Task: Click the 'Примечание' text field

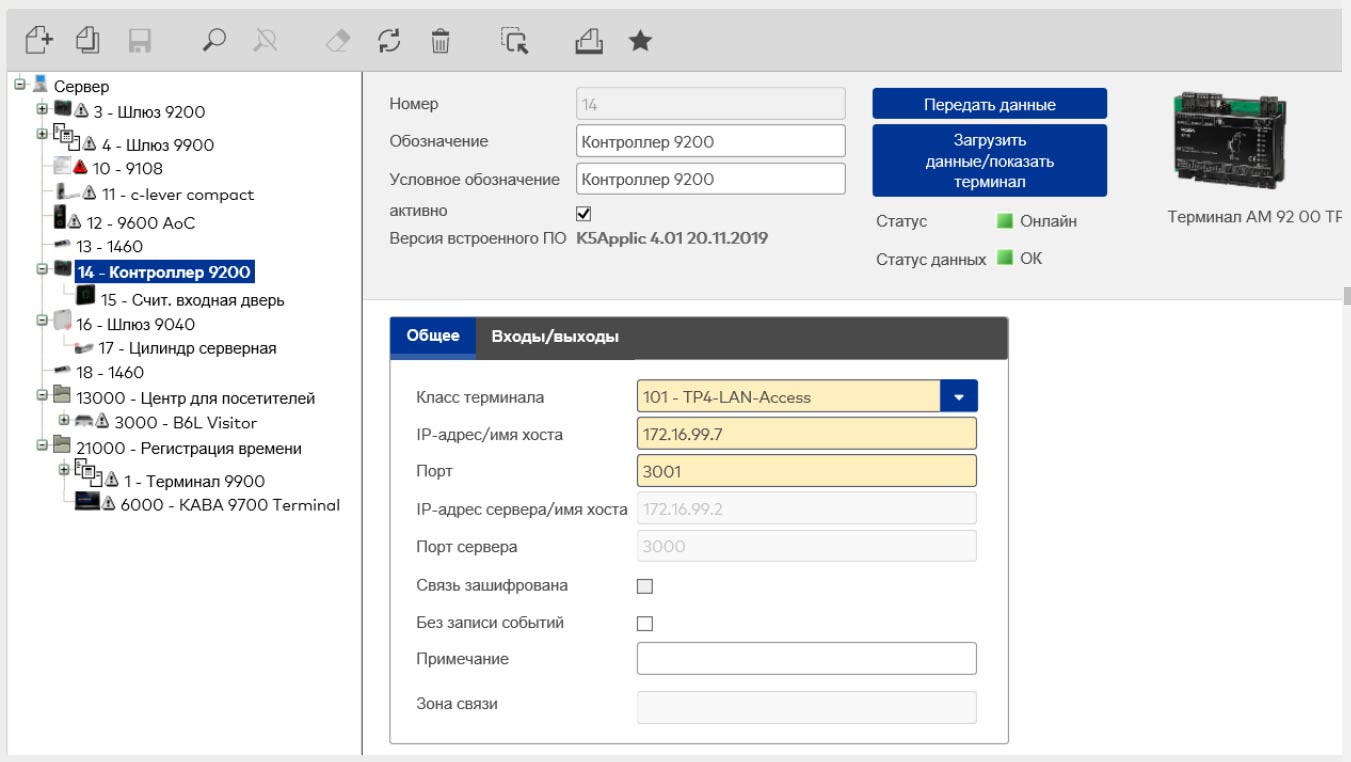Action: (806, 659)
